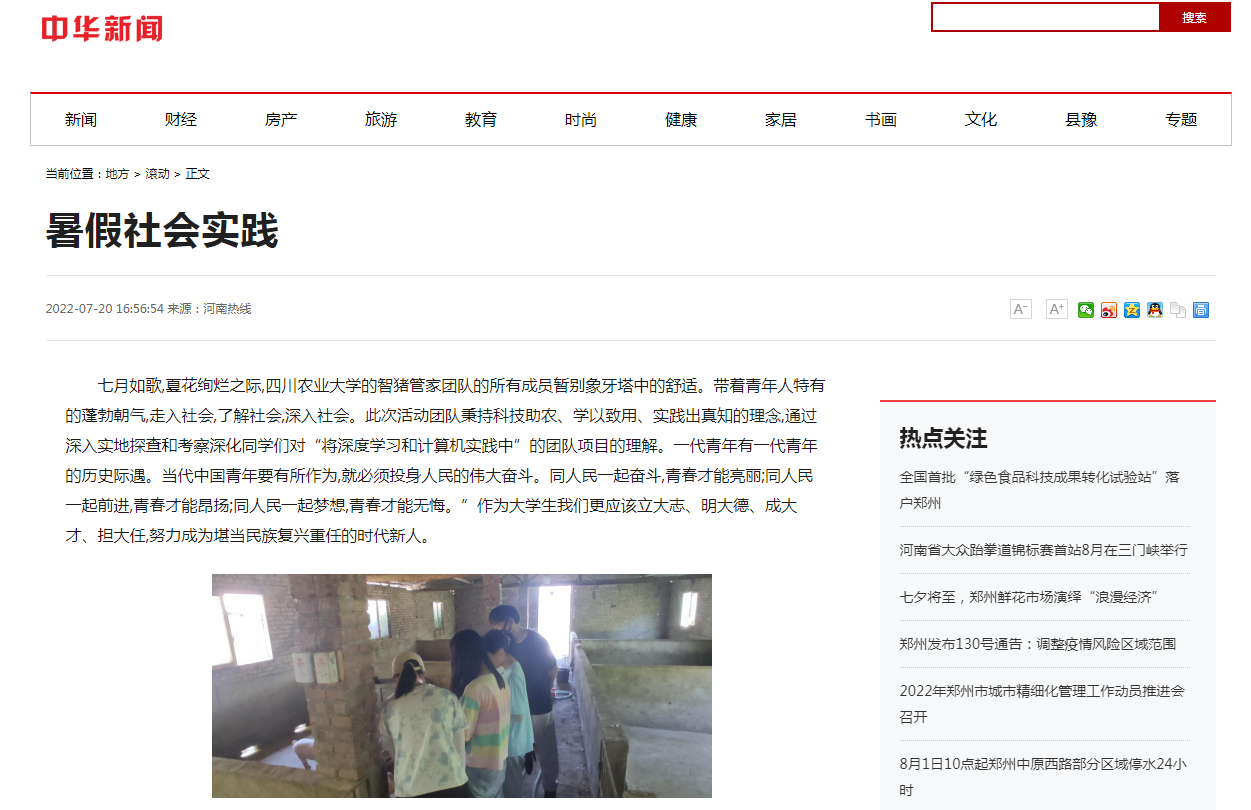Open the 郑州发布130号通告 headline link
The height and width of the screenshot is (810, 1251).
pyautogui.click(x=1037, y=644)
